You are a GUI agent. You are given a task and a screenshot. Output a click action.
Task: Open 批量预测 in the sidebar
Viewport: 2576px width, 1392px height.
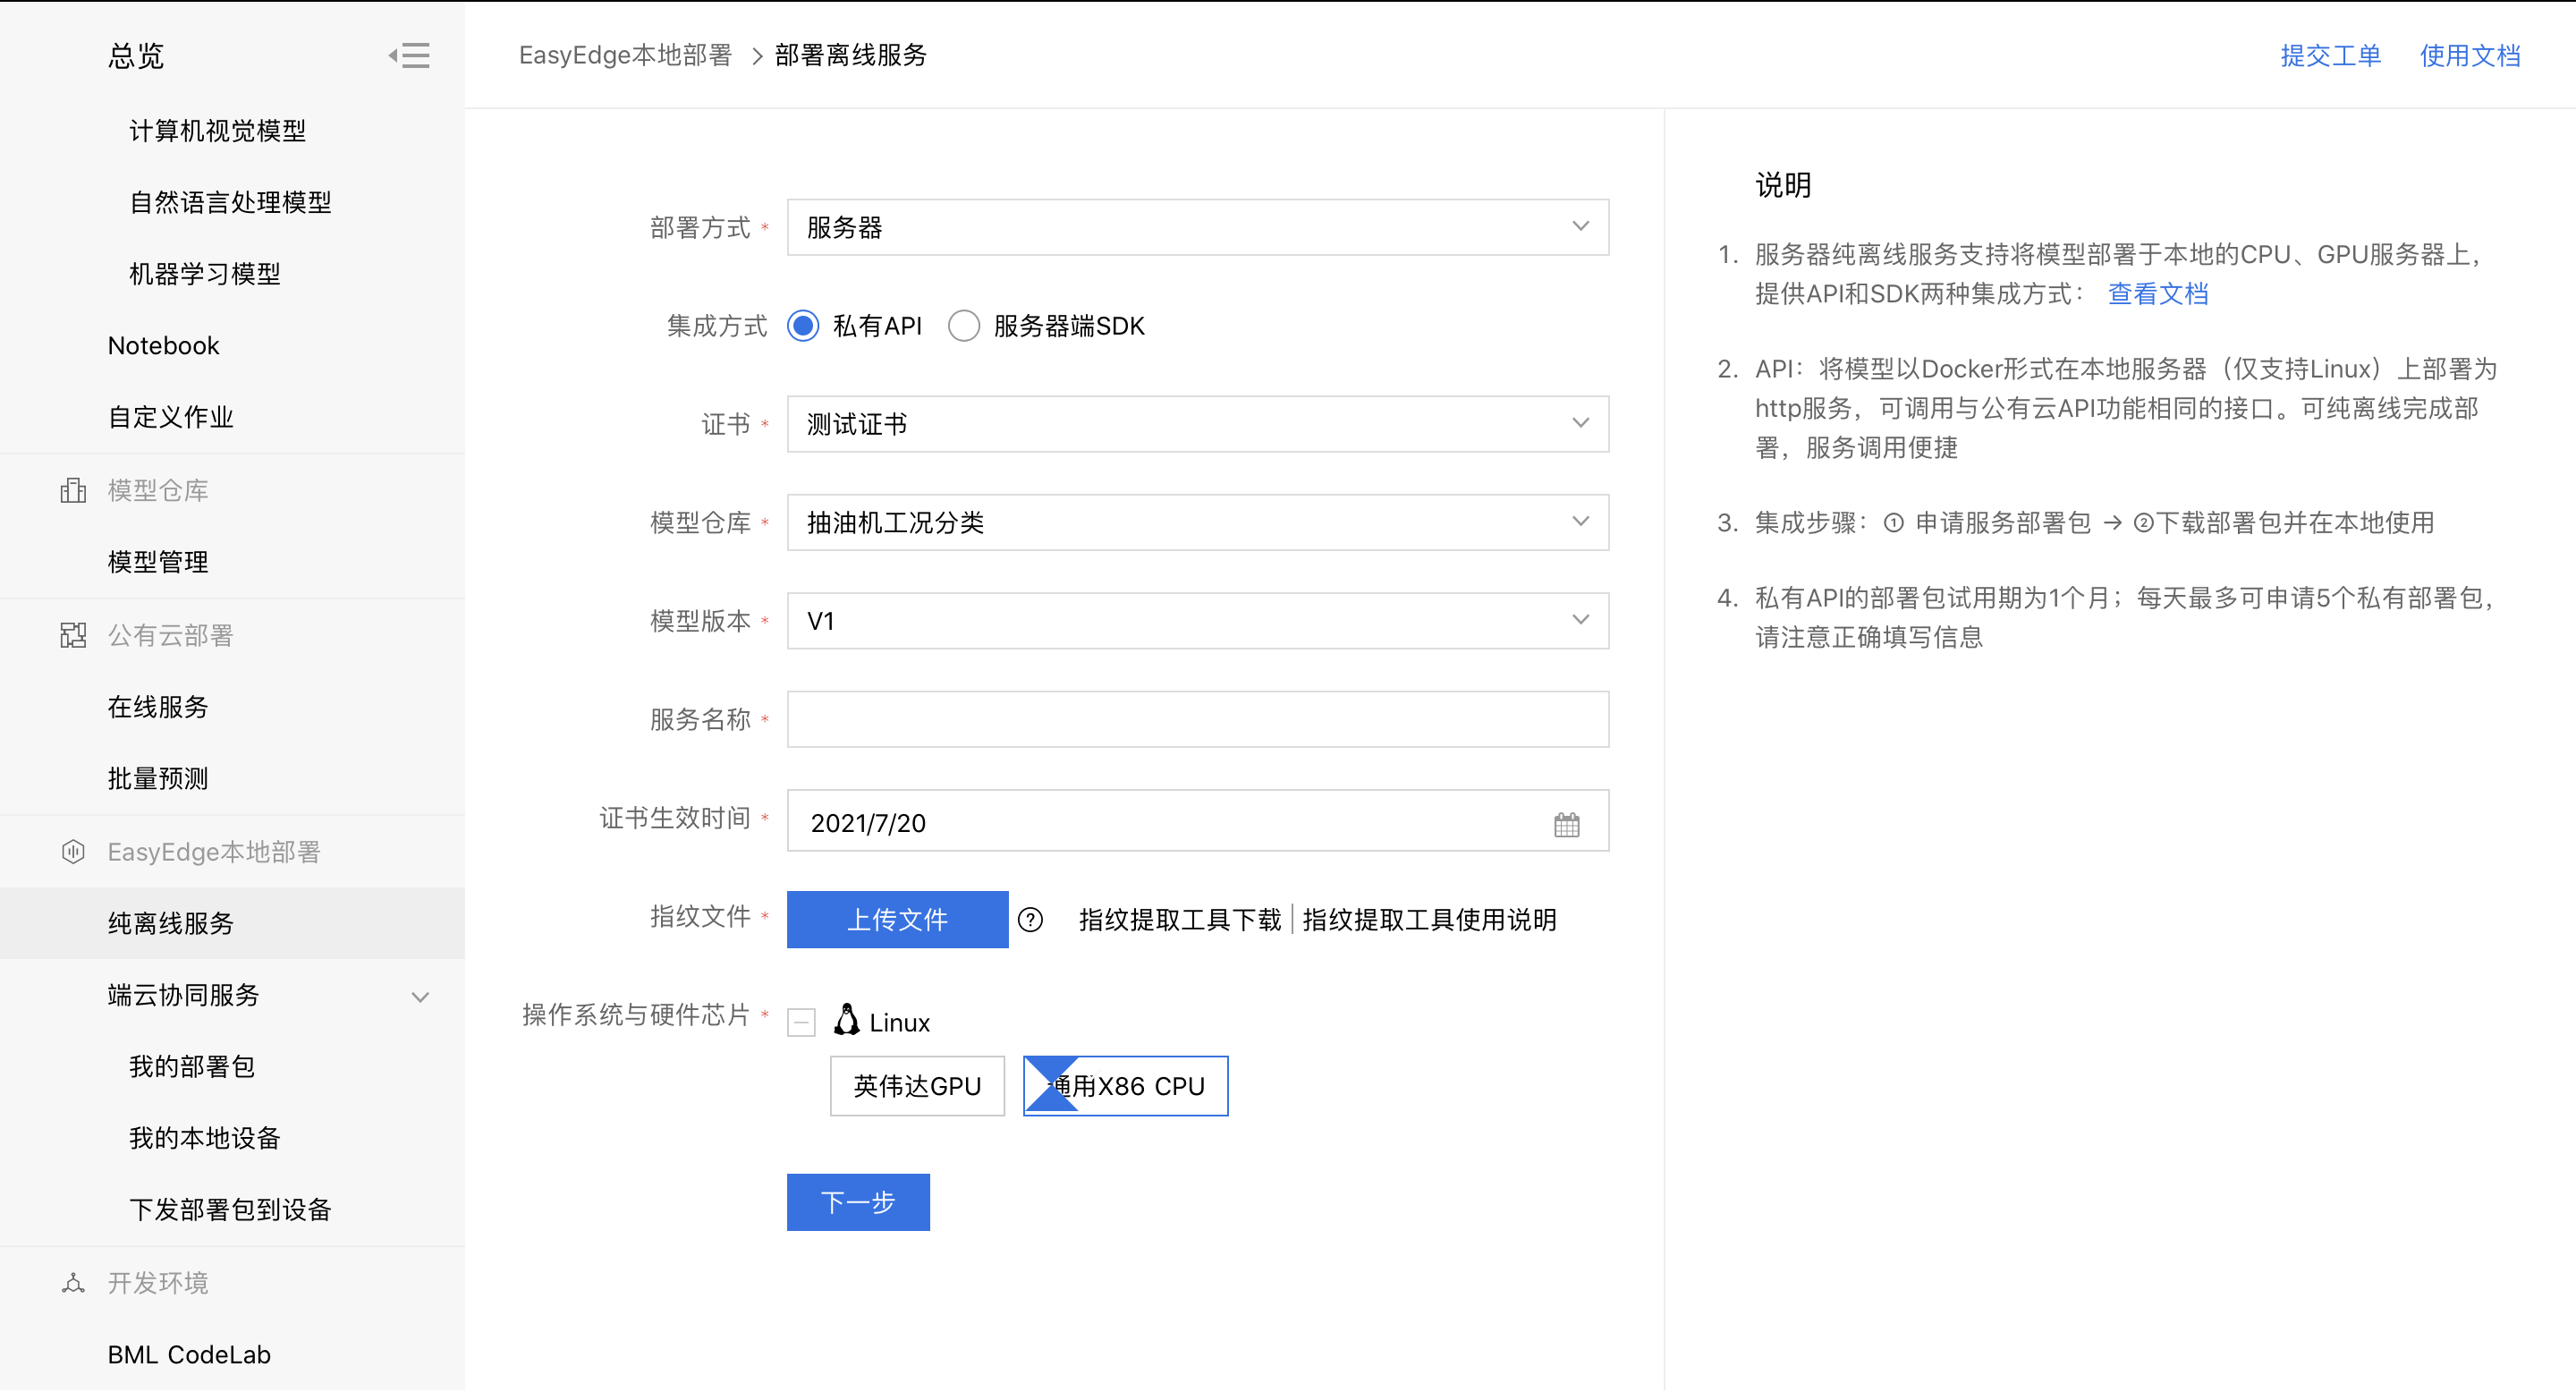[x=158, y=778]
